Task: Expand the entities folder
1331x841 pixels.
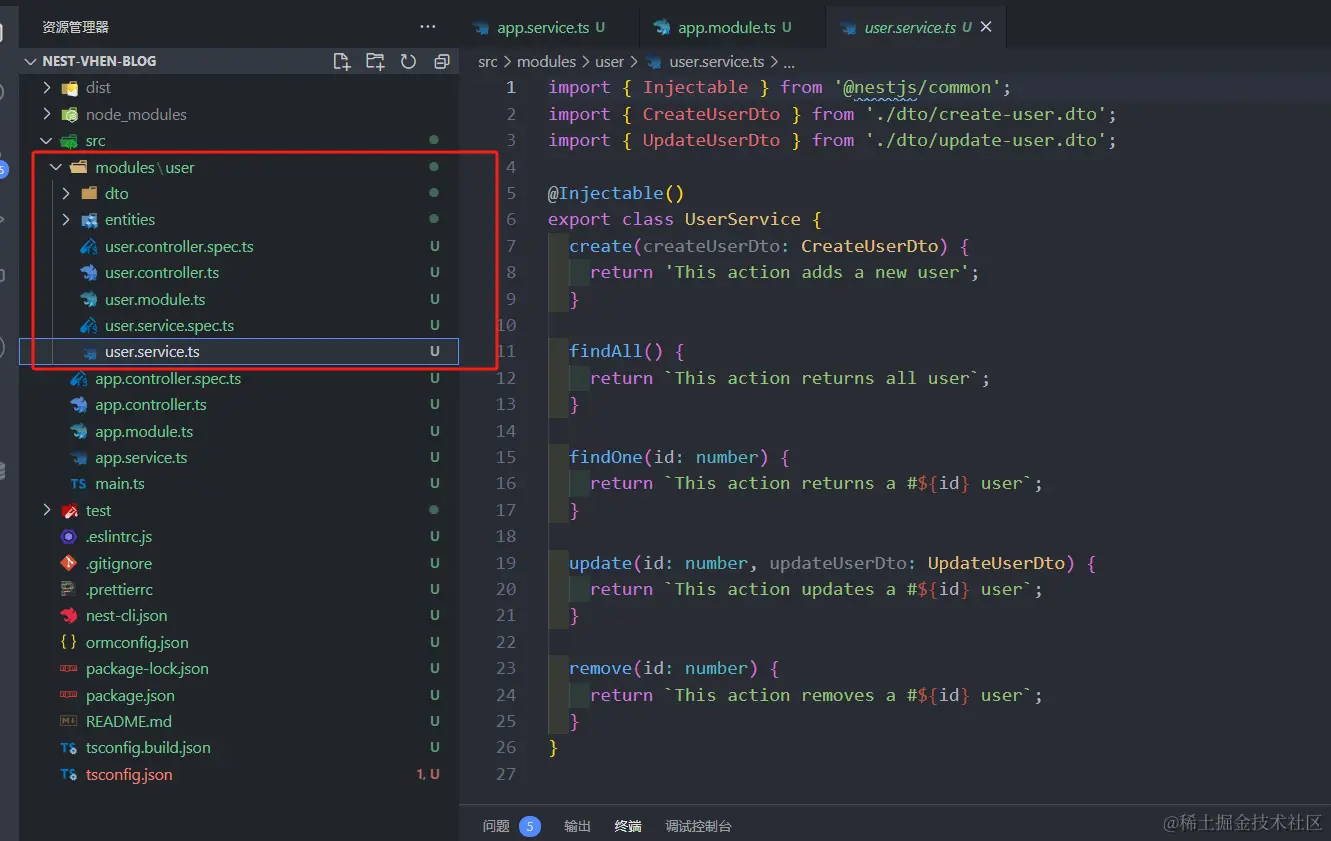Action: pos(67,220)
